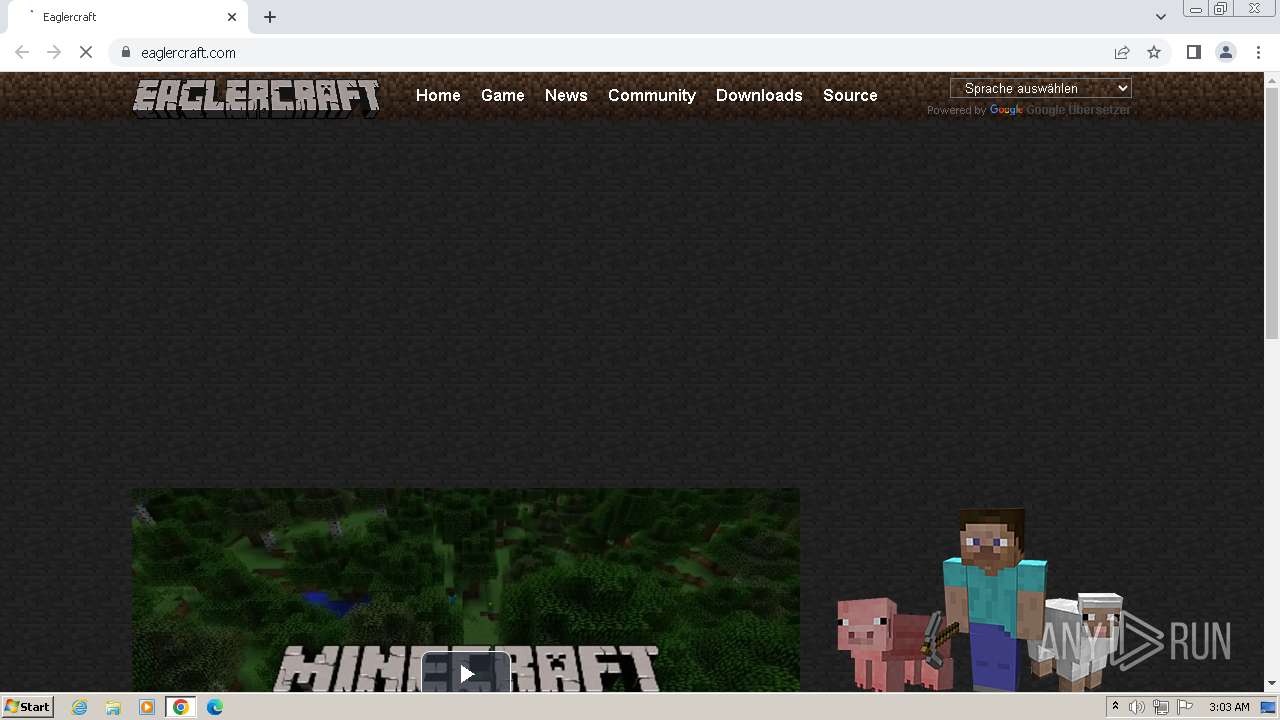1280x720 pixels.
Task: Open the Source menu item
Action: point(850,95)
